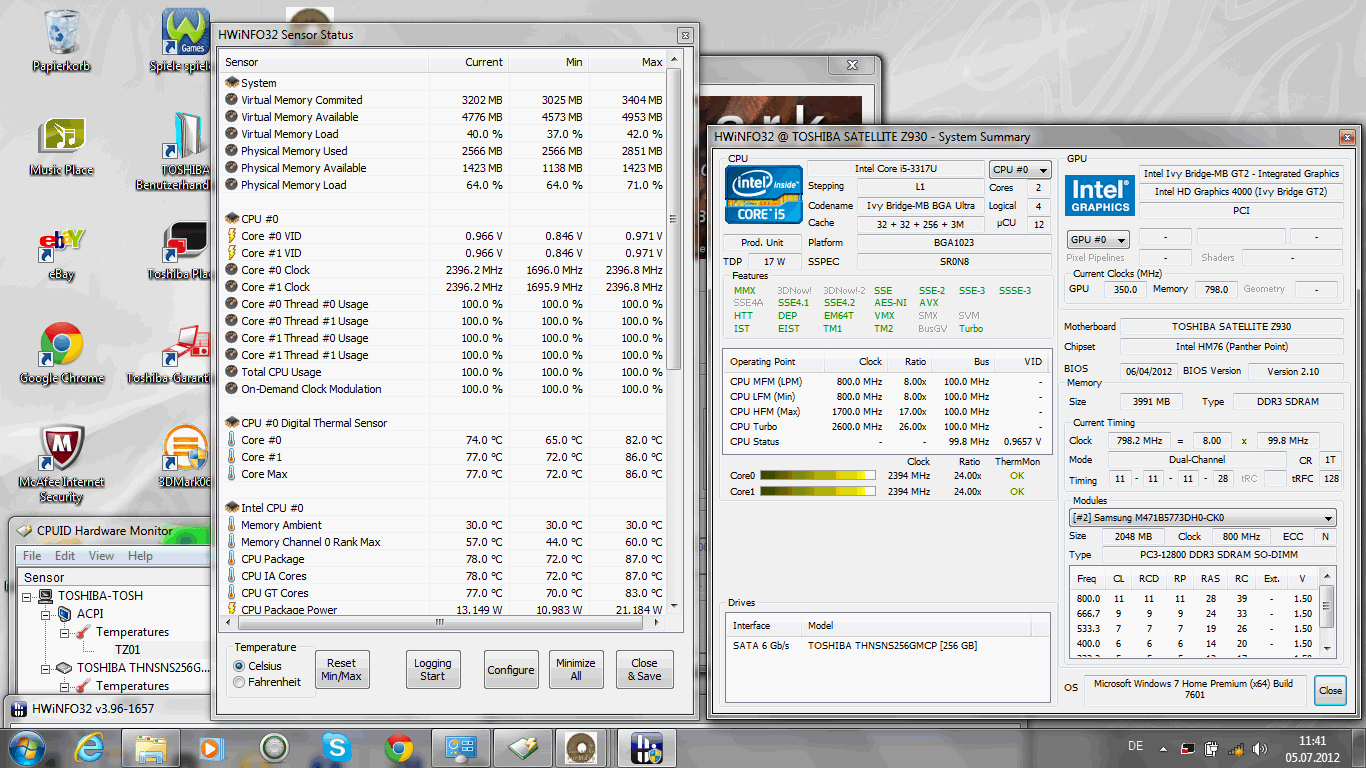Select Fahrenheit temperature unit

tap(239, 682)
